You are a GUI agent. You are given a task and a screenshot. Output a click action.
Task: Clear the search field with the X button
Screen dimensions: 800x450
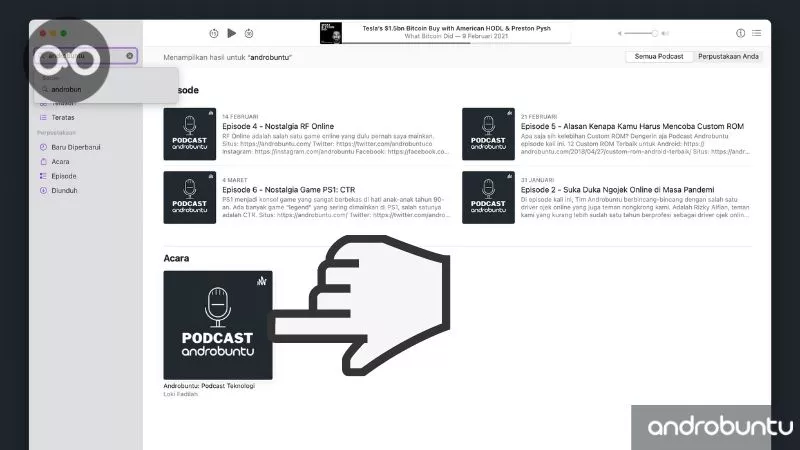tap(130, 56)
